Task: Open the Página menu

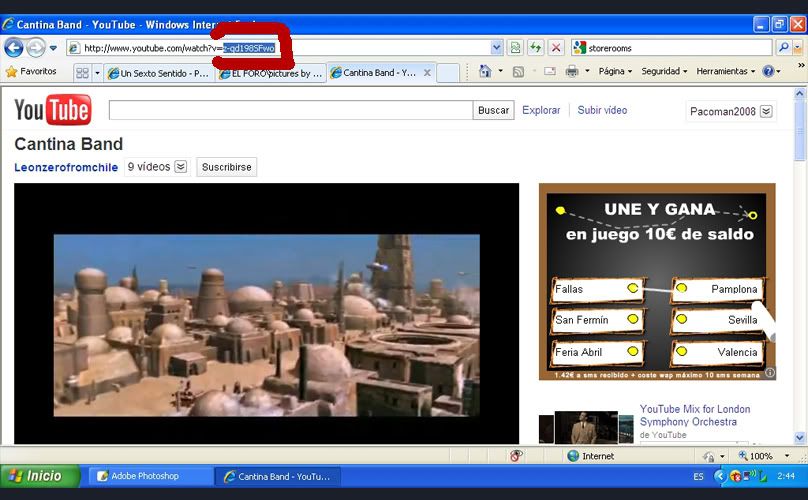Action: coord(615,71)
